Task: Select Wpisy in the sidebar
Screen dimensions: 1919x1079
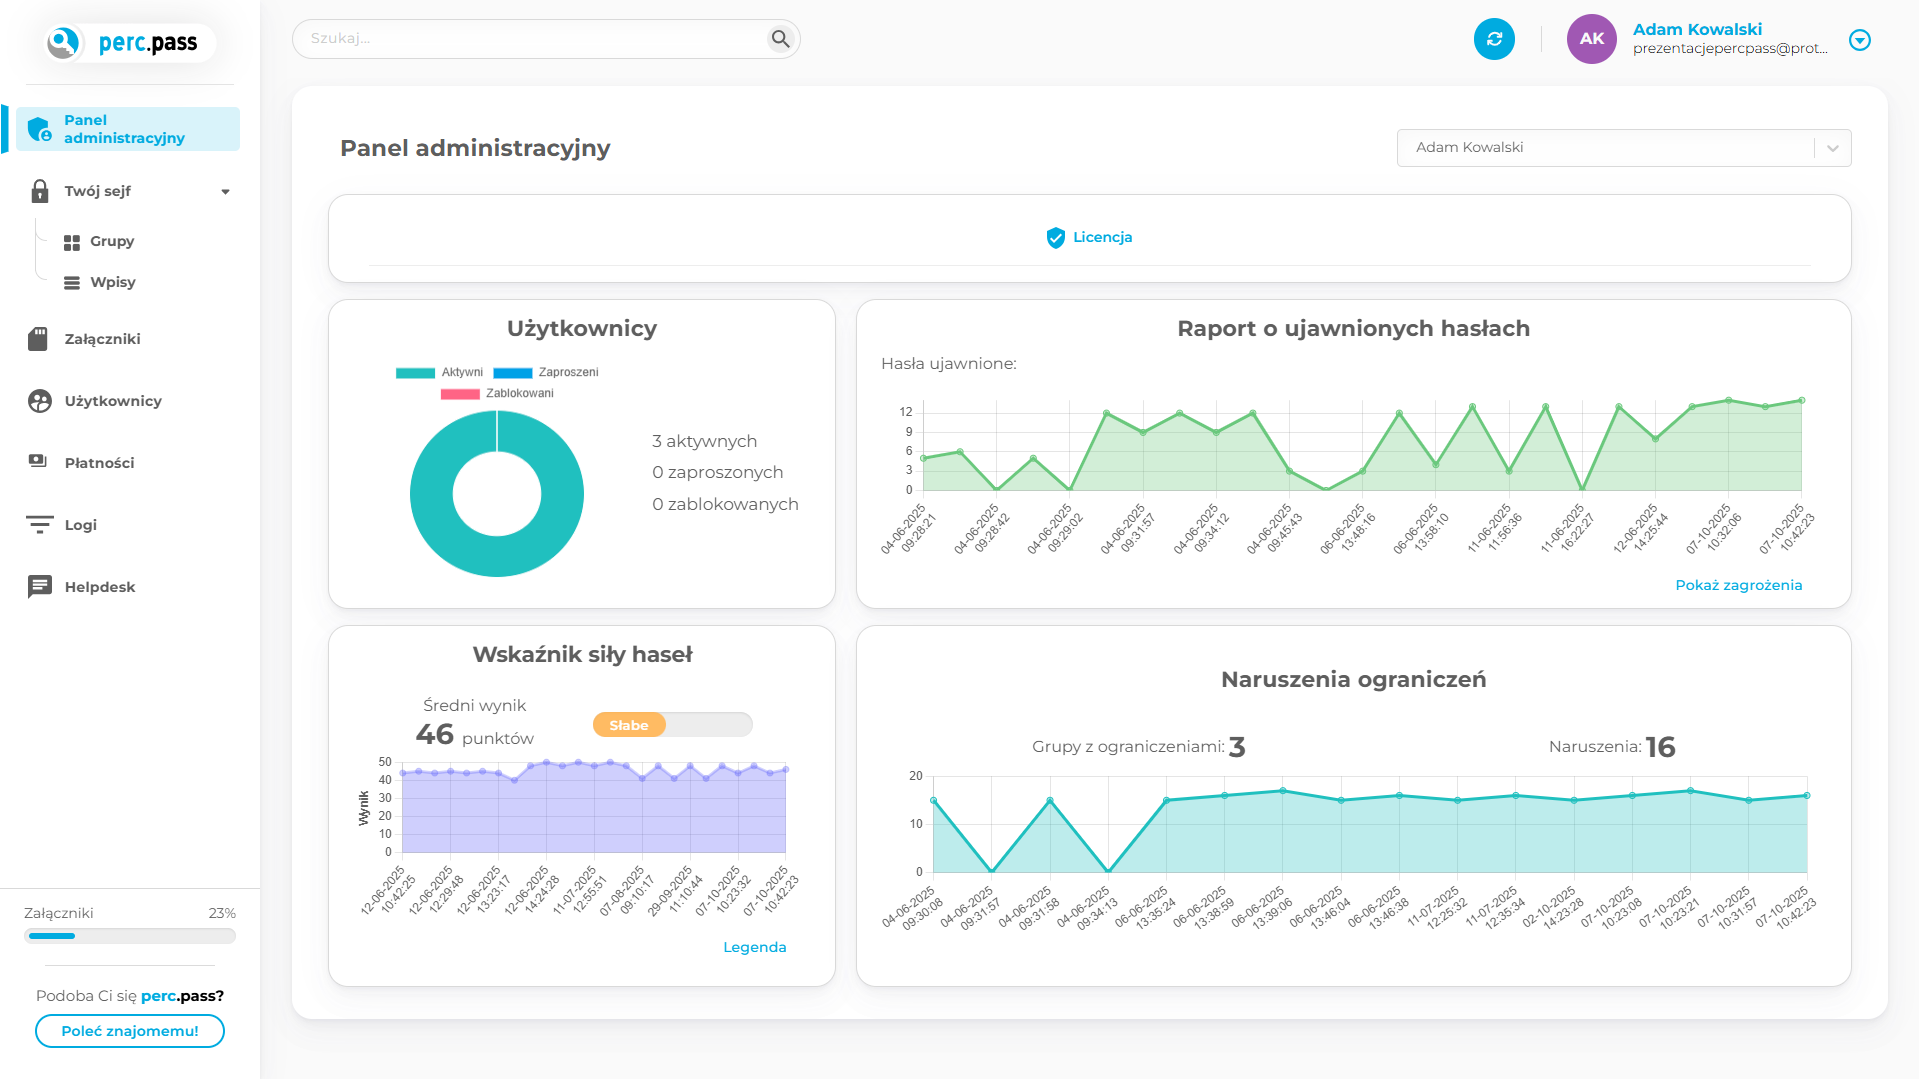Action: coord(112,282)
